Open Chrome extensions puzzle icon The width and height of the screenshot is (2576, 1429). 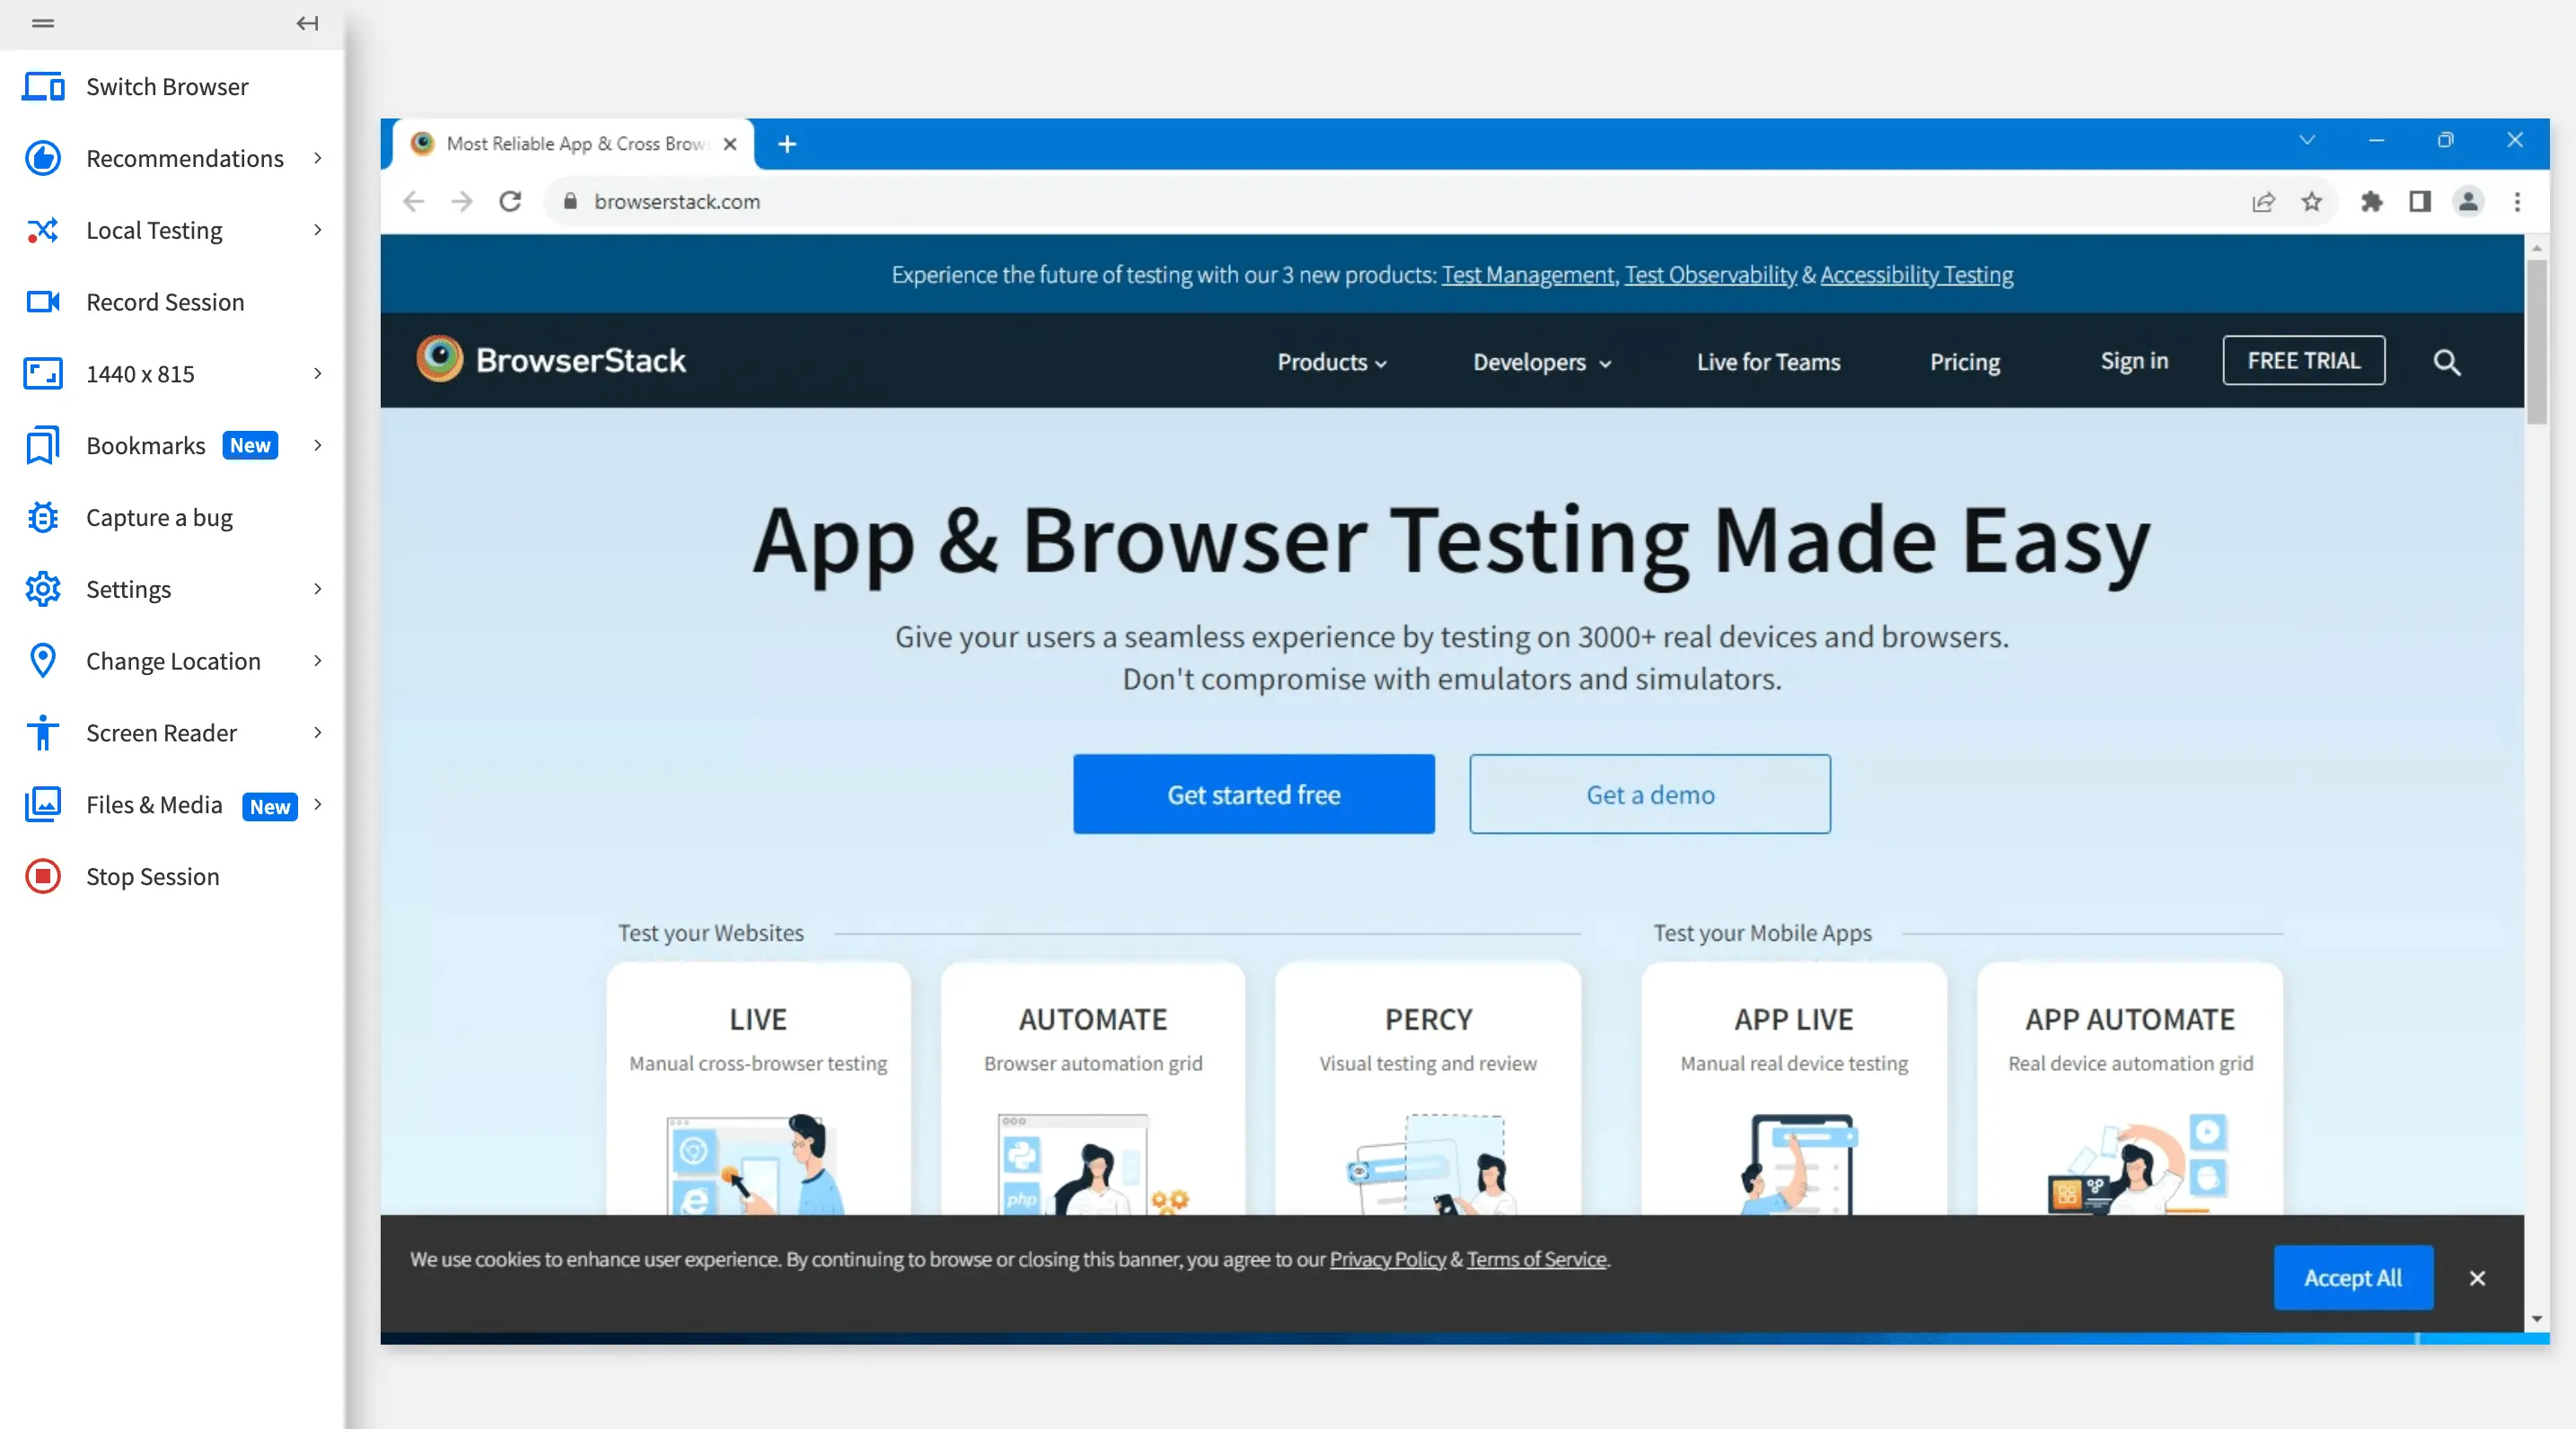pos(2371,202)
